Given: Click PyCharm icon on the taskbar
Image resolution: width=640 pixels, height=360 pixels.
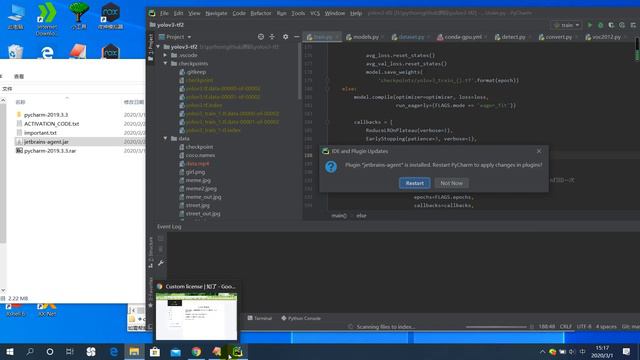Looking at the screenshot, I should [237, 351].
